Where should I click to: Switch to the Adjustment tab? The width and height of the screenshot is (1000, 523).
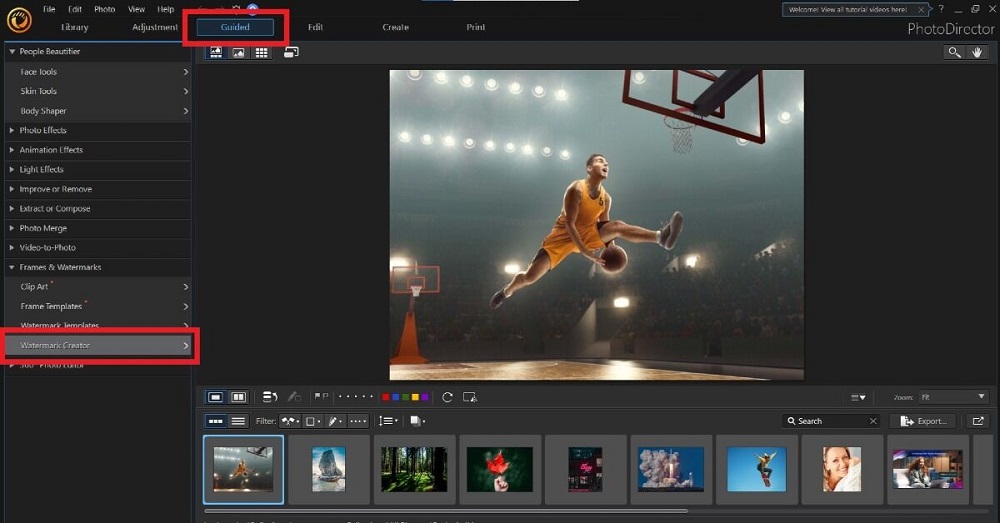pos(155,27)
